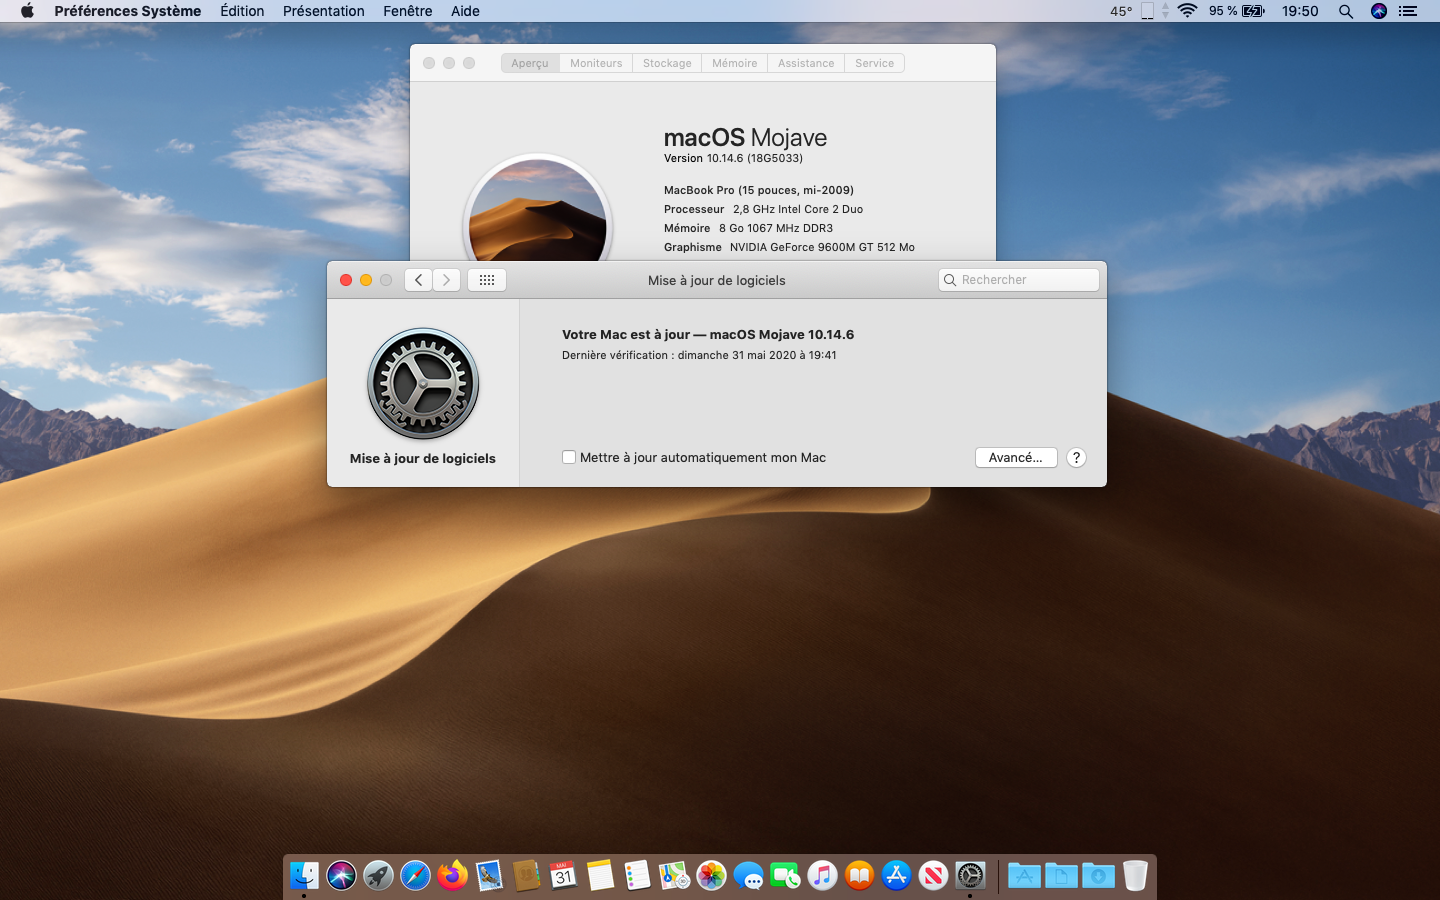The image size is (1440, 900).
Task: Enable Mettre à jour automatiquement mon Mac
Action: pos(569,457)
